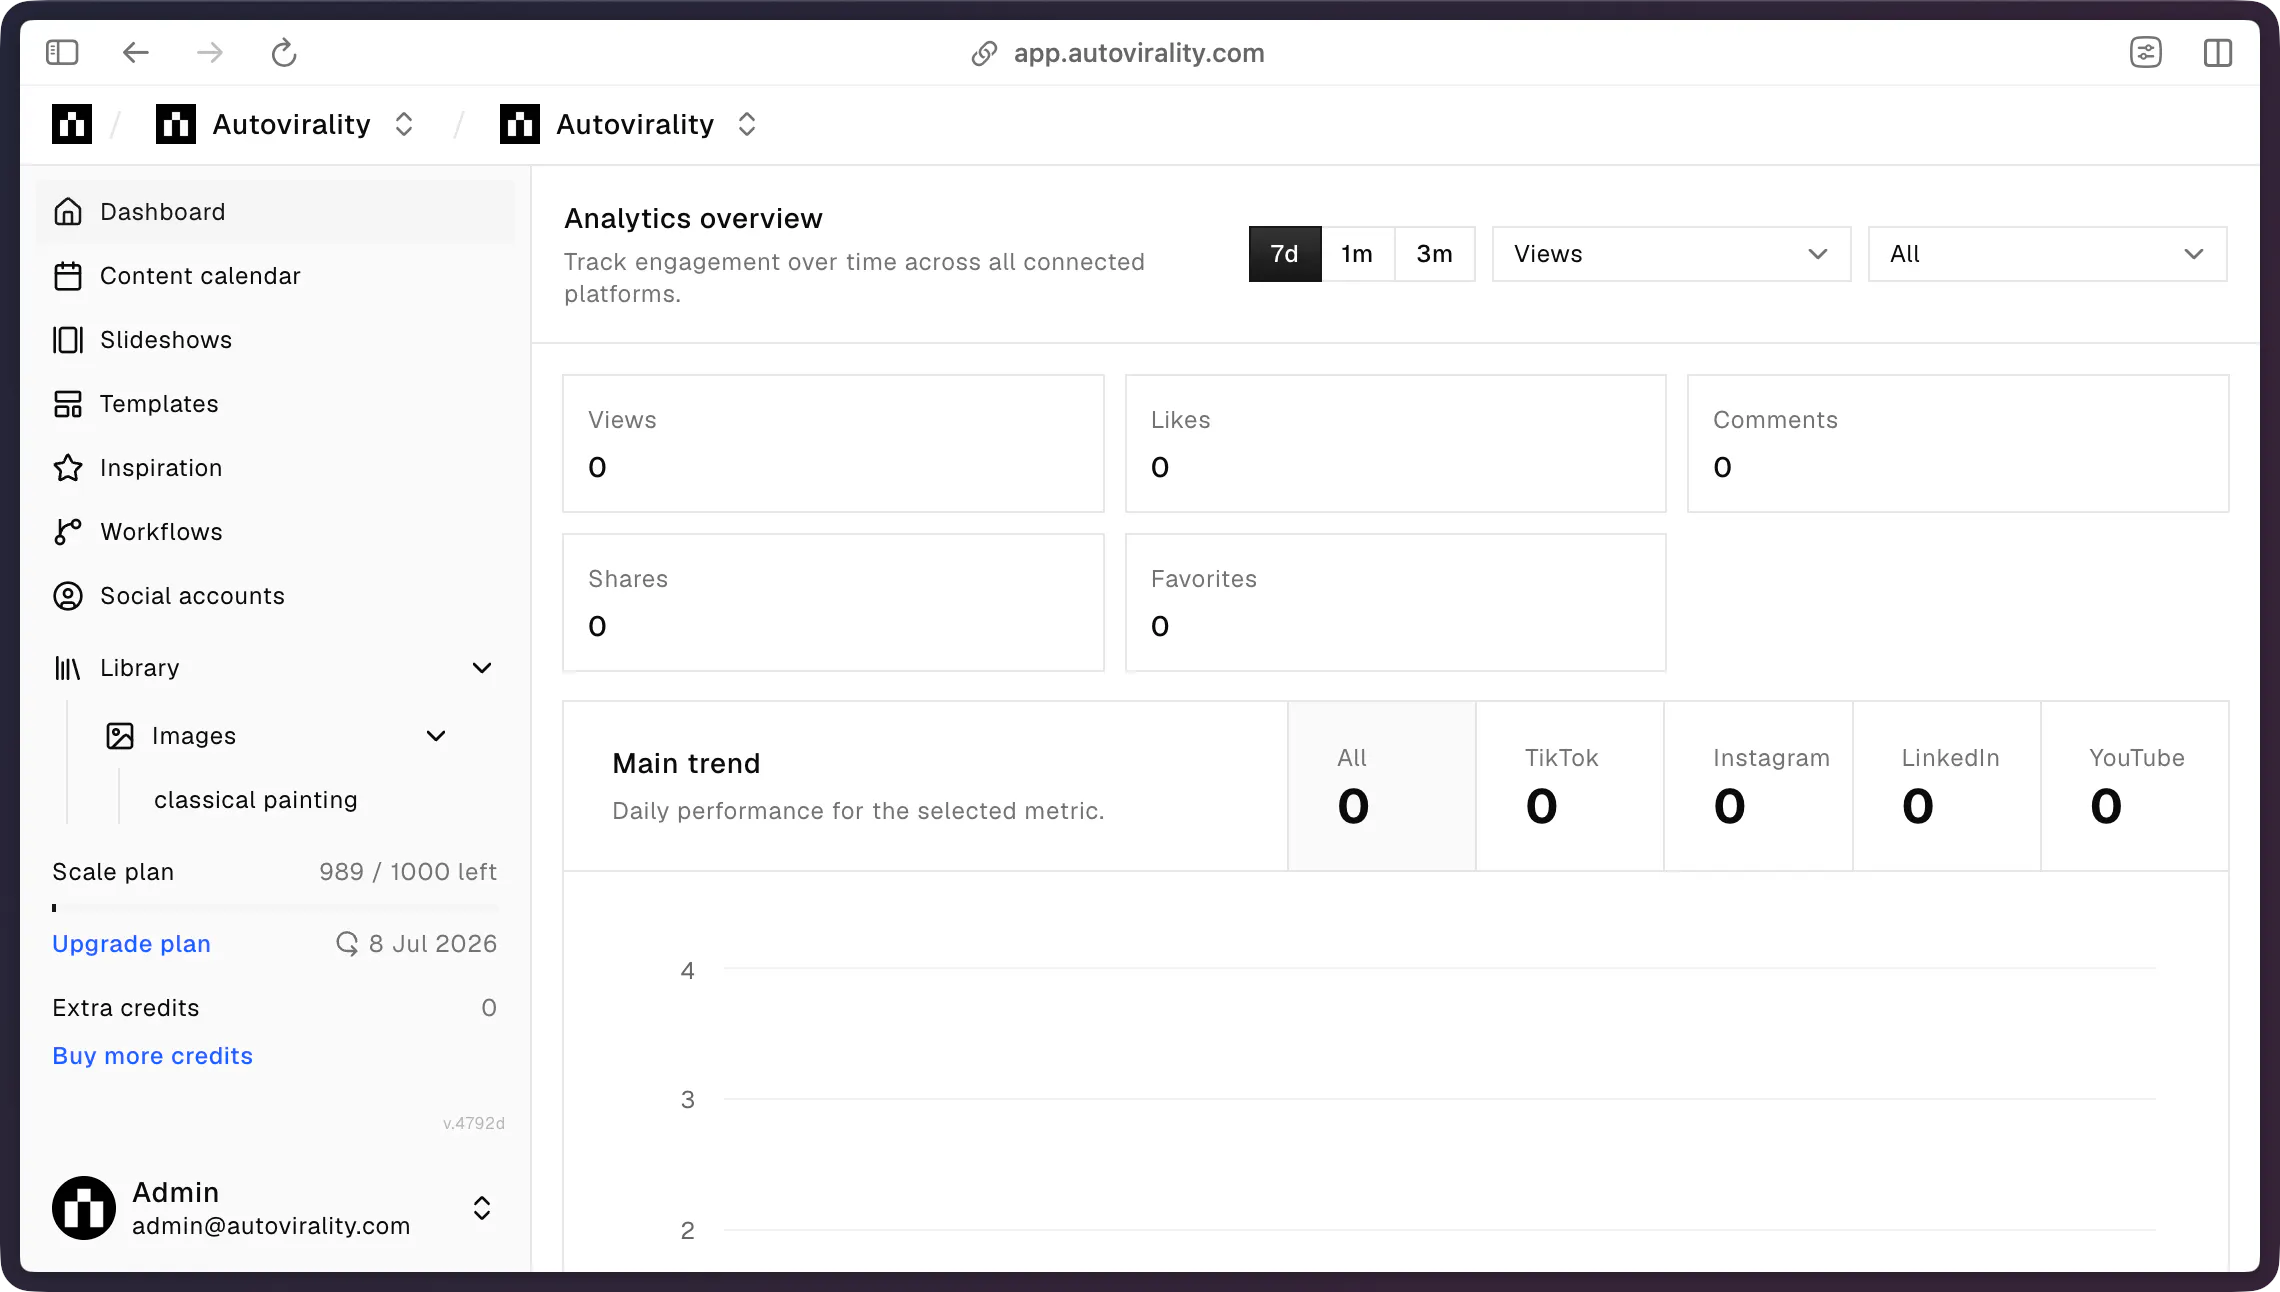The height and width of the screenshot is (1292, 2280).
Task: Click the Admin avatar
Action: tap(84, 1208)
